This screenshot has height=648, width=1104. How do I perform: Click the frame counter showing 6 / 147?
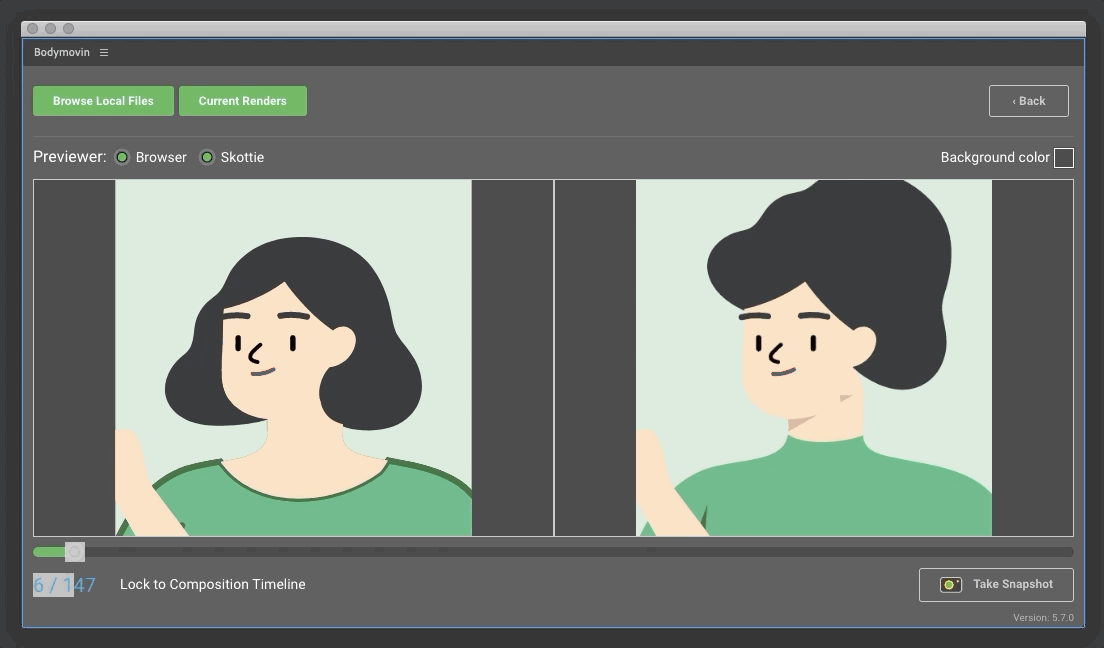[62, 584]
